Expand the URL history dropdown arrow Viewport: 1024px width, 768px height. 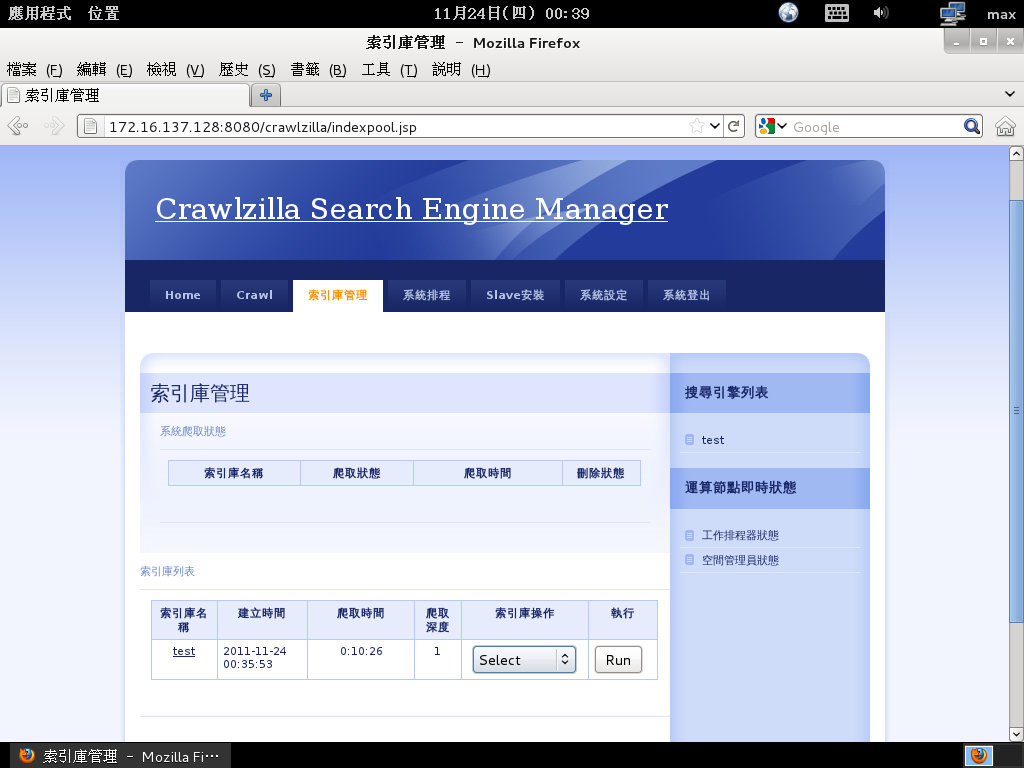[715, 126]
